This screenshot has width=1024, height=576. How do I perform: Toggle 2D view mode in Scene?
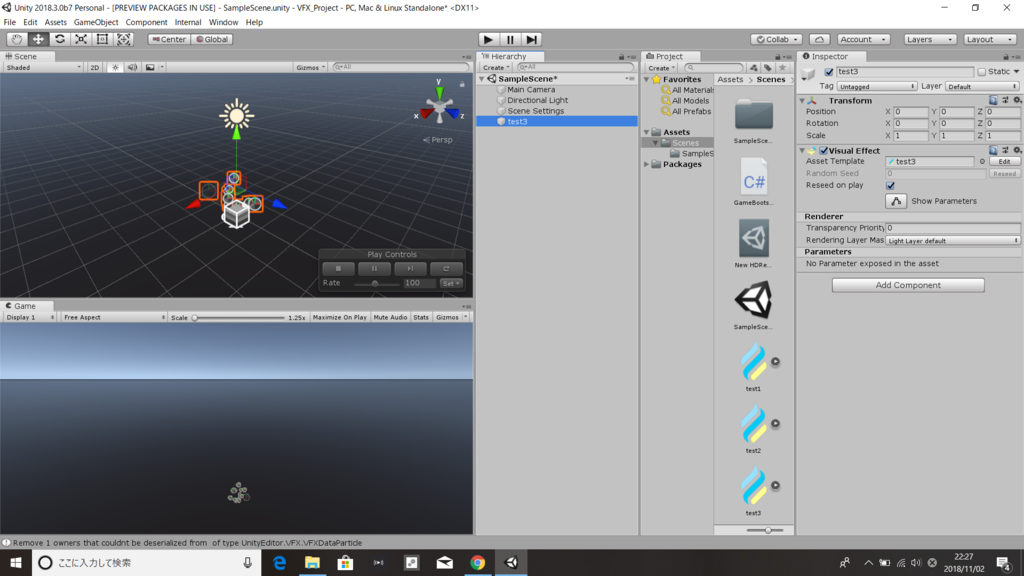[95, 67]
